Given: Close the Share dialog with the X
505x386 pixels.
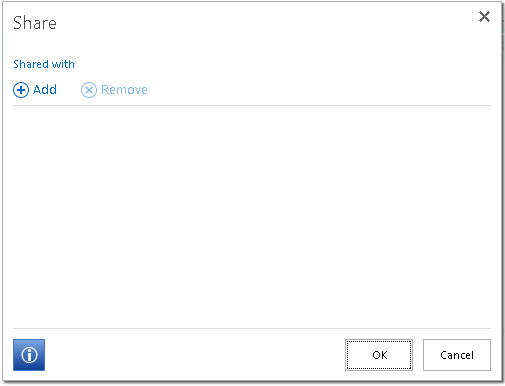Looking at the screenshot, I should 484,16.
